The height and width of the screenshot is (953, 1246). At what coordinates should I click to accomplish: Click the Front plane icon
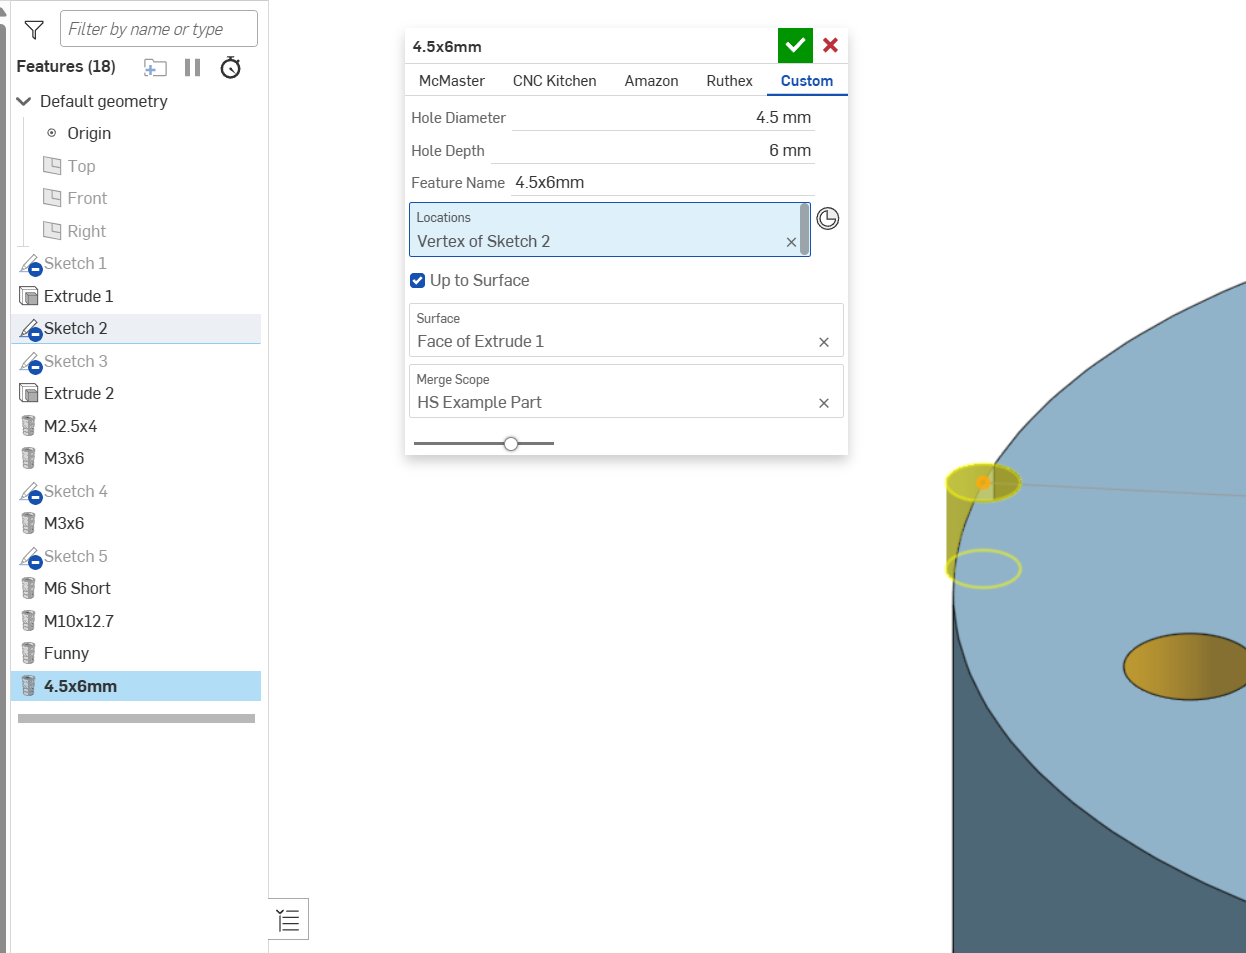pos(52,197)
